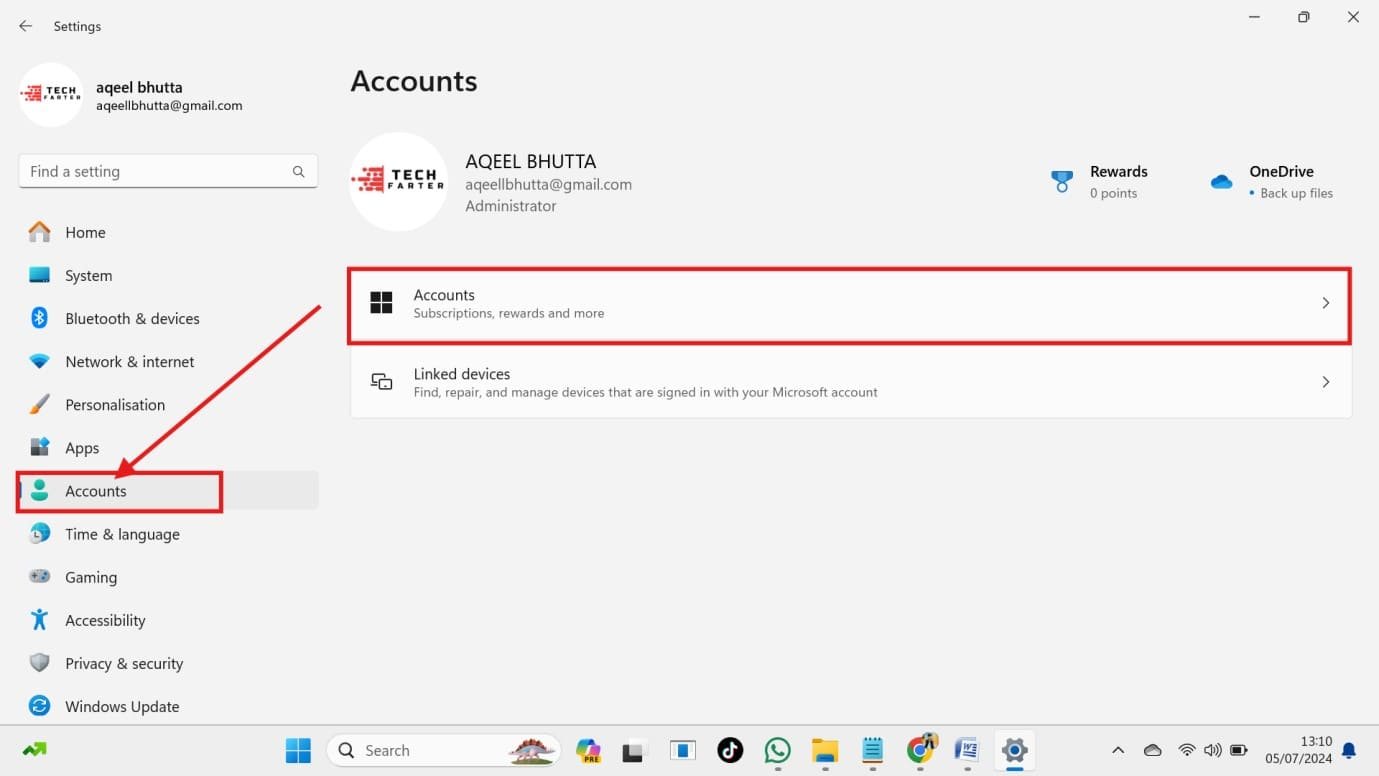Select the Personalisation brush icon
Viewport: 1379px width, 776px height.
tap(40, 405)
